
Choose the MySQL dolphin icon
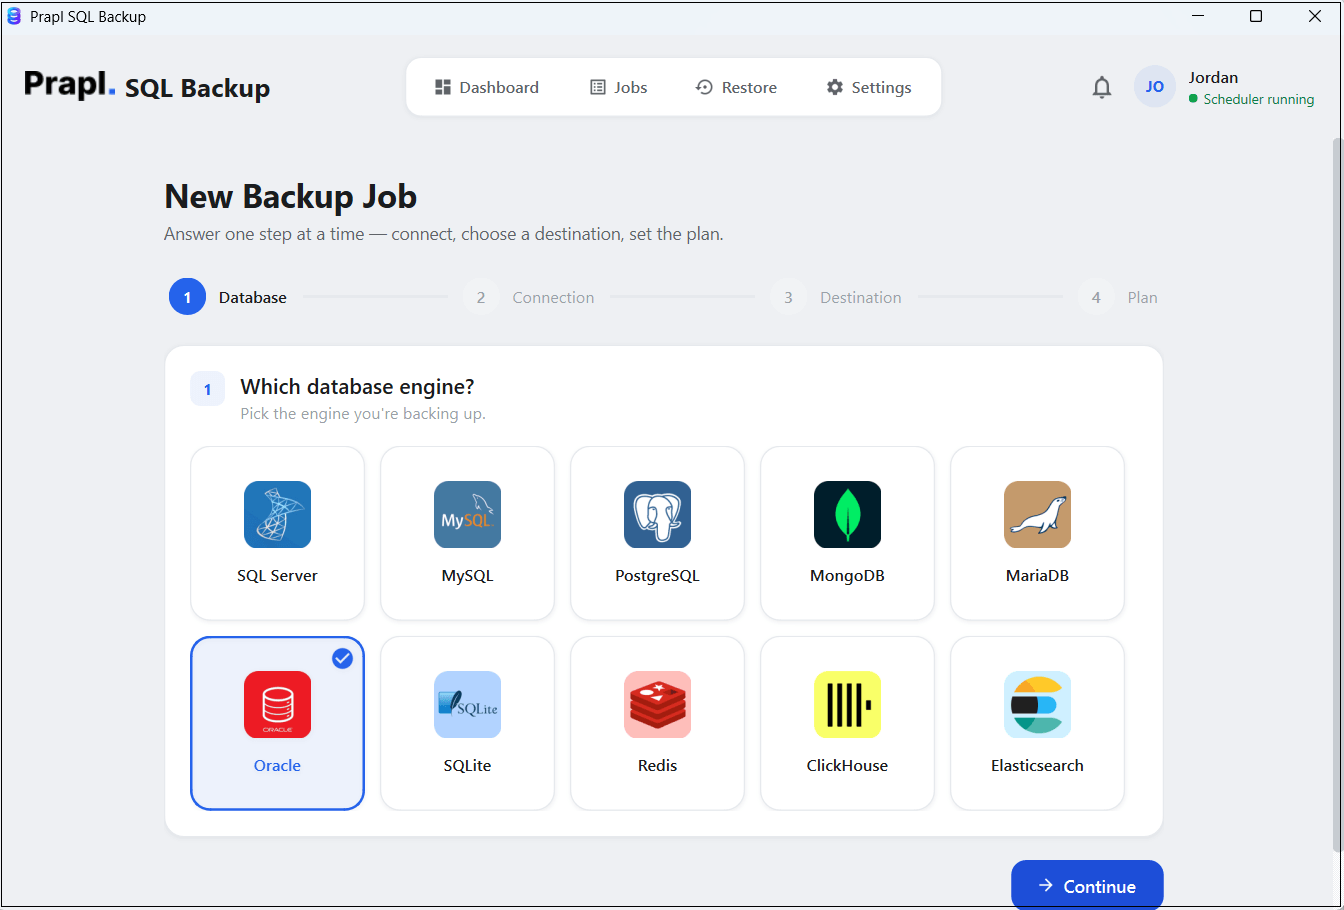467,515
